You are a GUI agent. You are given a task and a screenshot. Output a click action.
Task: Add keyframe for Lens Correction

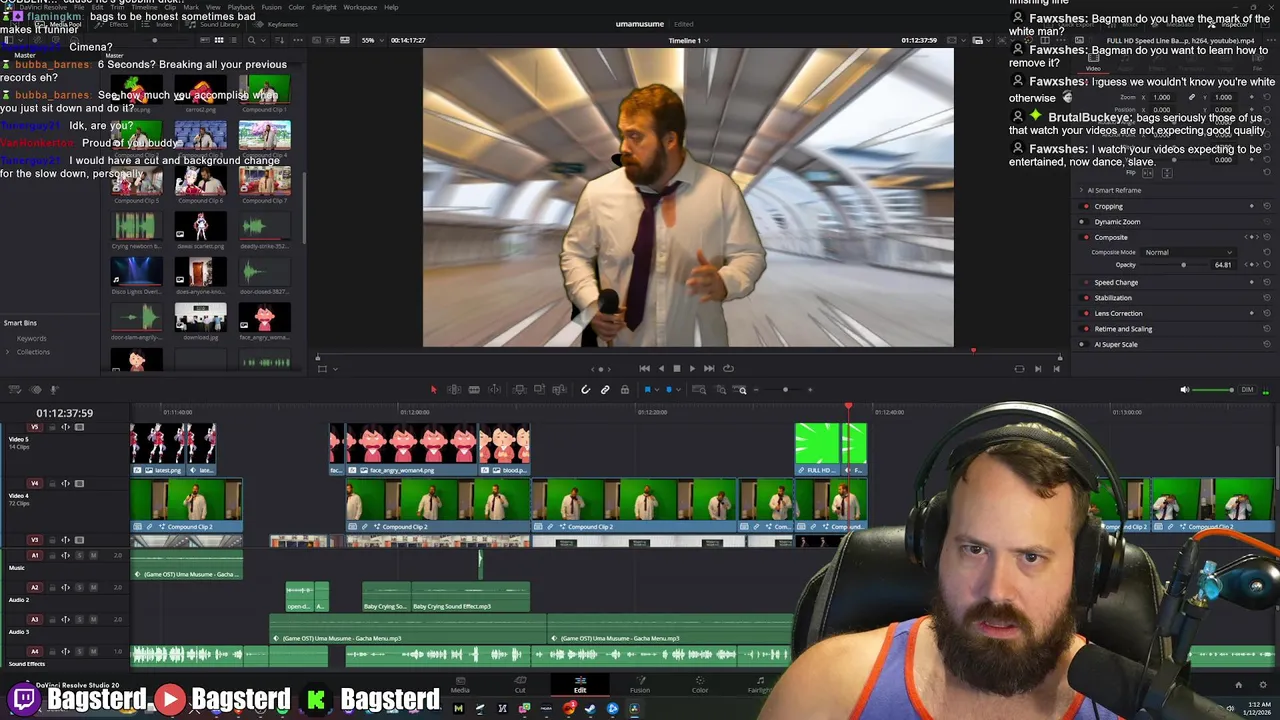[1252, 313]
